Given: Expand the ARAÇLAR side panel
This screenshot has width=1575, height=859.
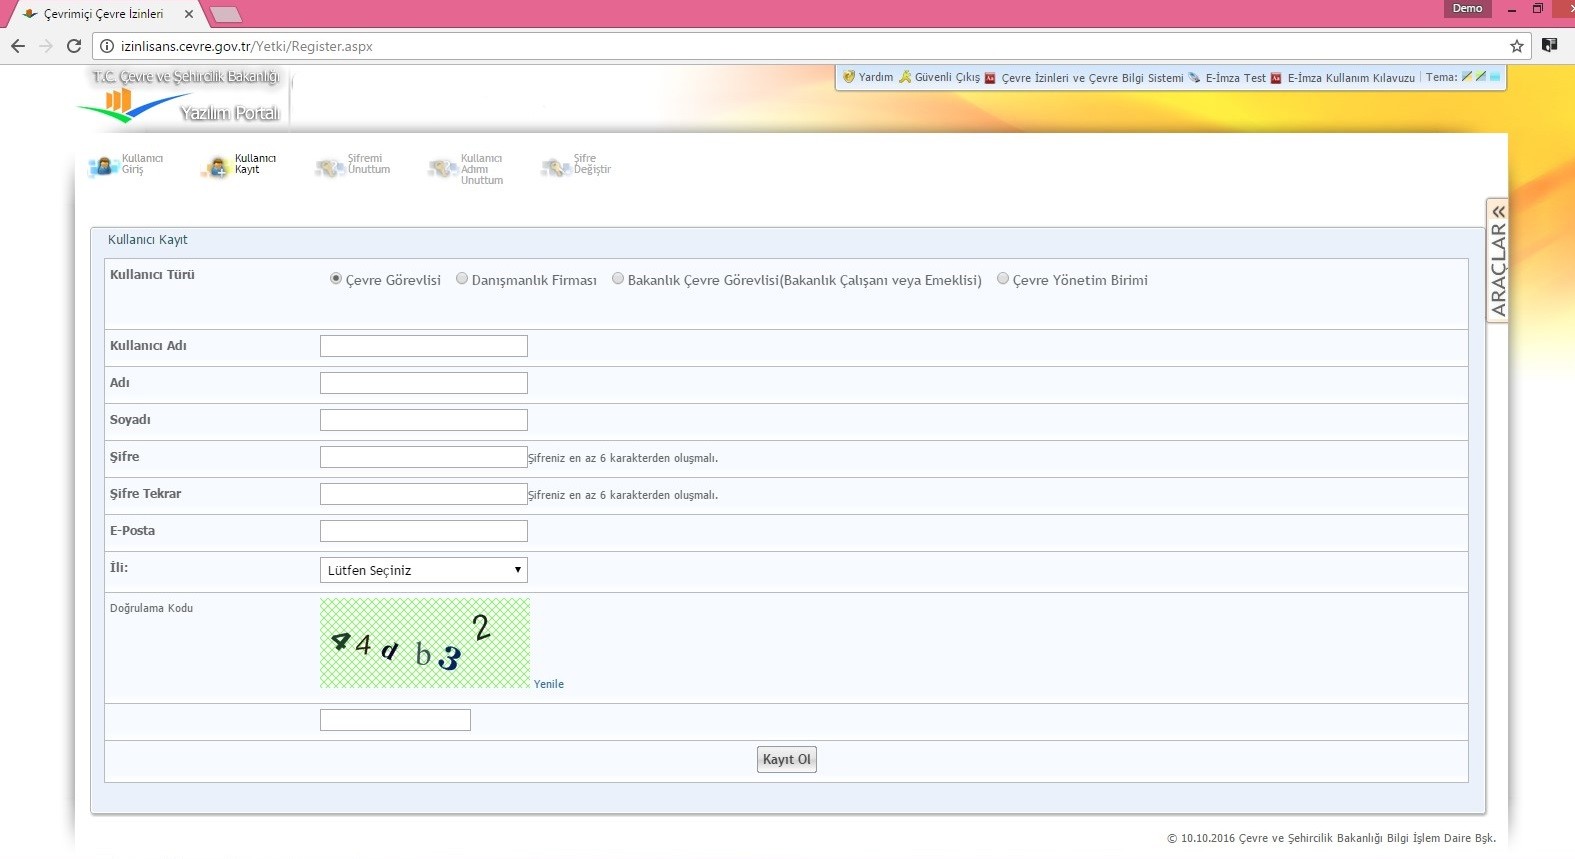Looking at the screenshot, I should coord(1497,260).
